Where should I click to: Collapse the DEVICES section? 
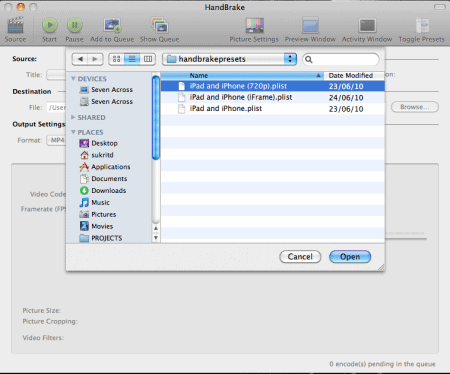coord(73,79)
